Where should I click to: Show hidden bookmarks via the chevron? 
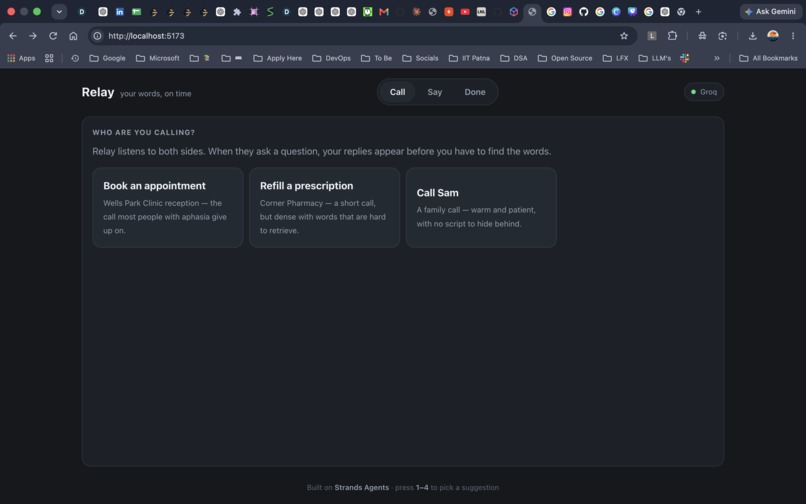(x=717, y=58)
